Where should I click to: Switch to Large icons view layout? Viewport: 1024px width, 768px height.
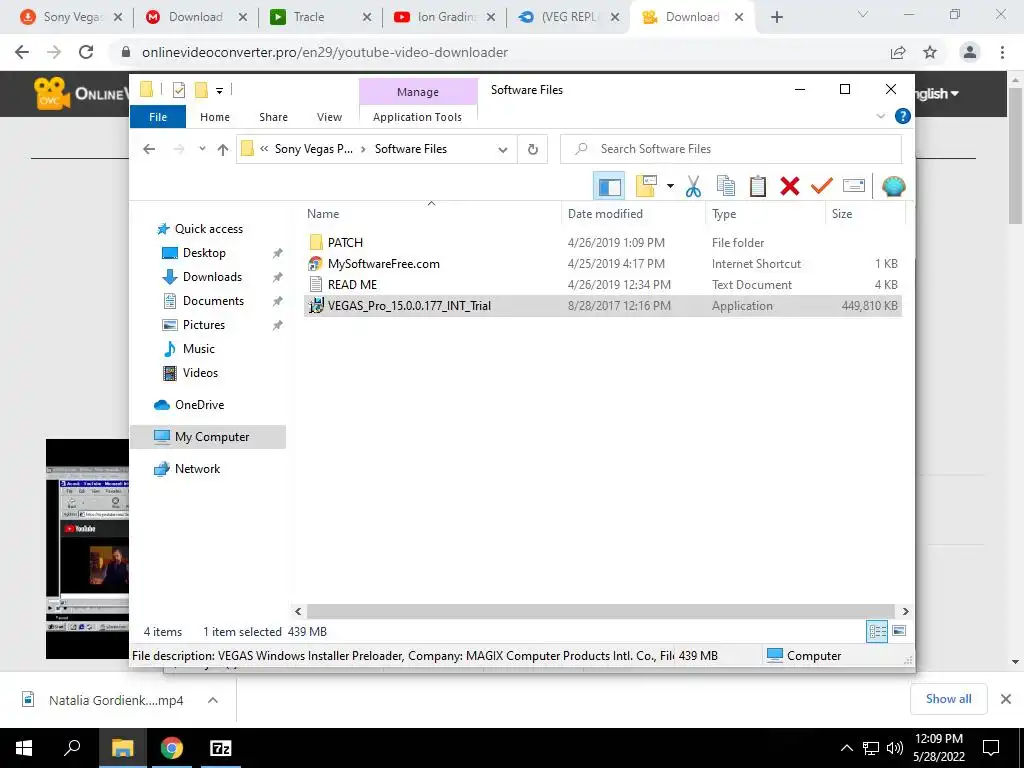(x=899, y=631)
